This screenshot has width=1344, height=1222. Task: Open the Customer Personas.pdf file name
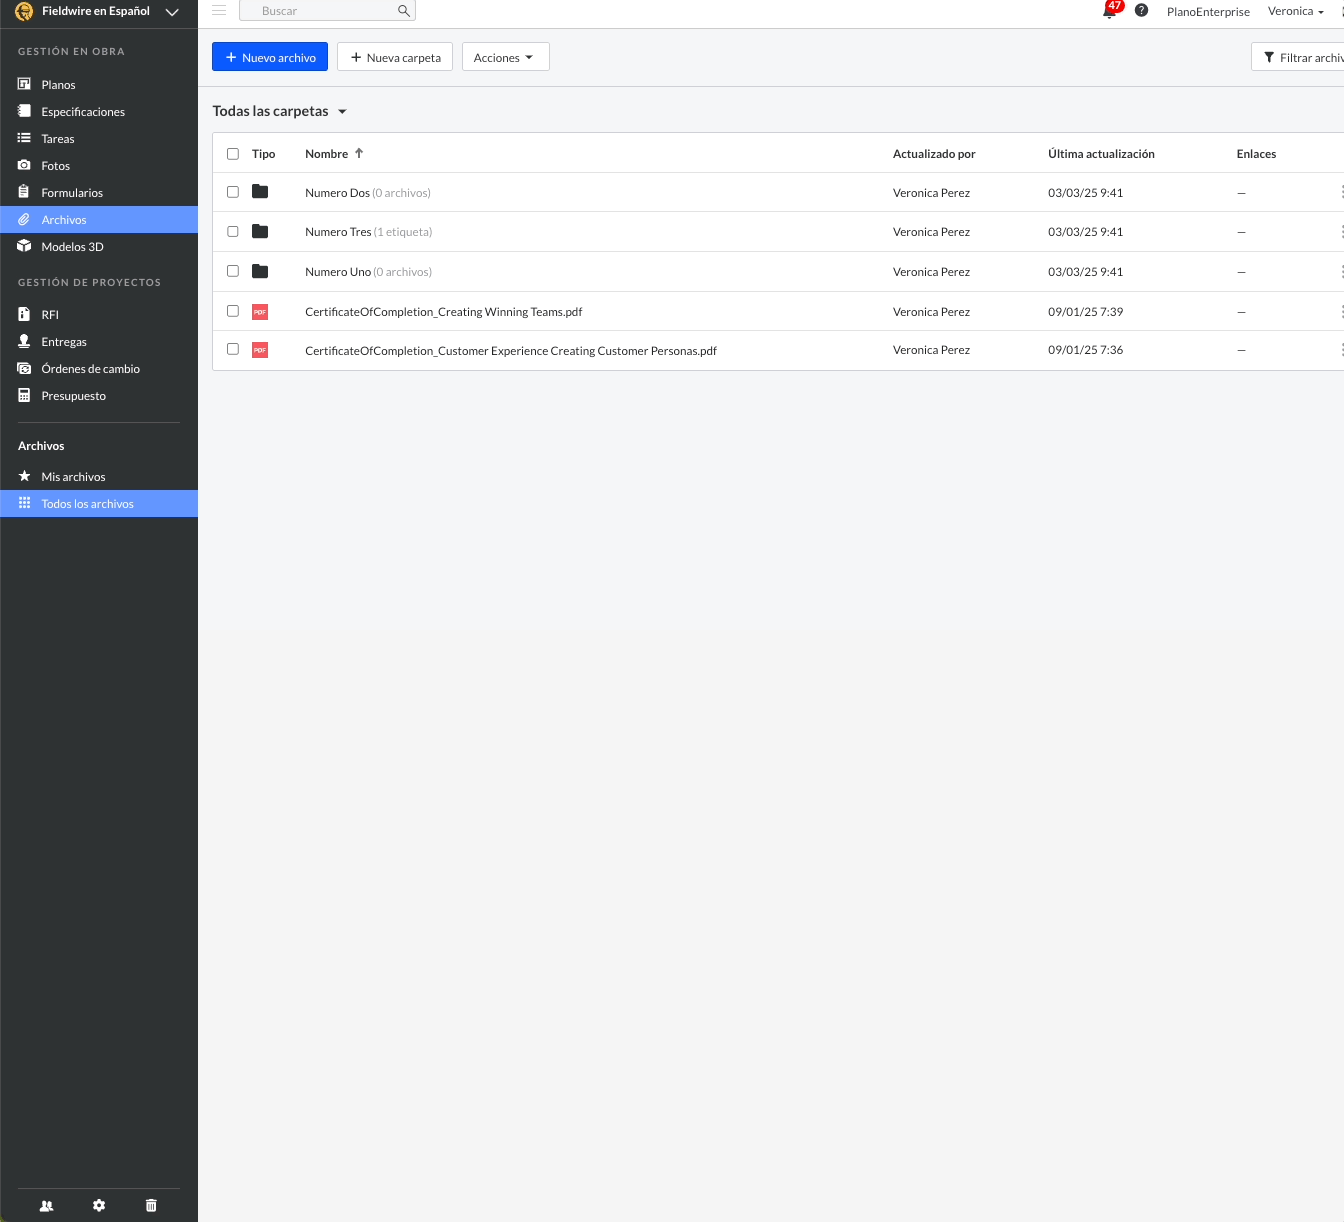click(511, 351)
